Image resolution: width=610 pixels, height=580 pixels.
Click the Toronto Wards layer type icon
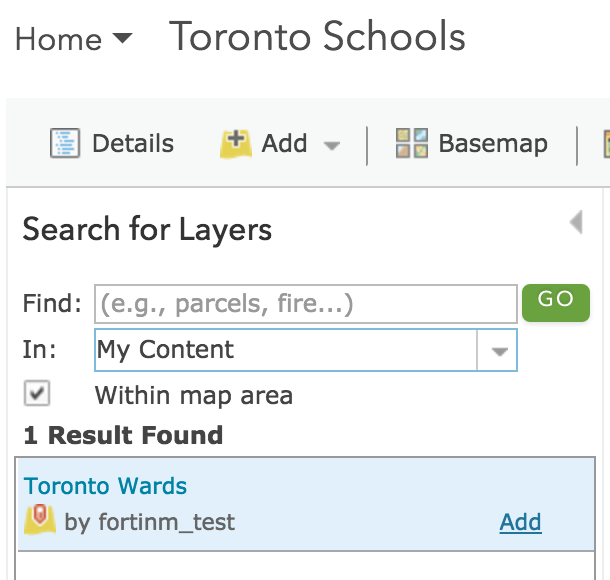40,519
